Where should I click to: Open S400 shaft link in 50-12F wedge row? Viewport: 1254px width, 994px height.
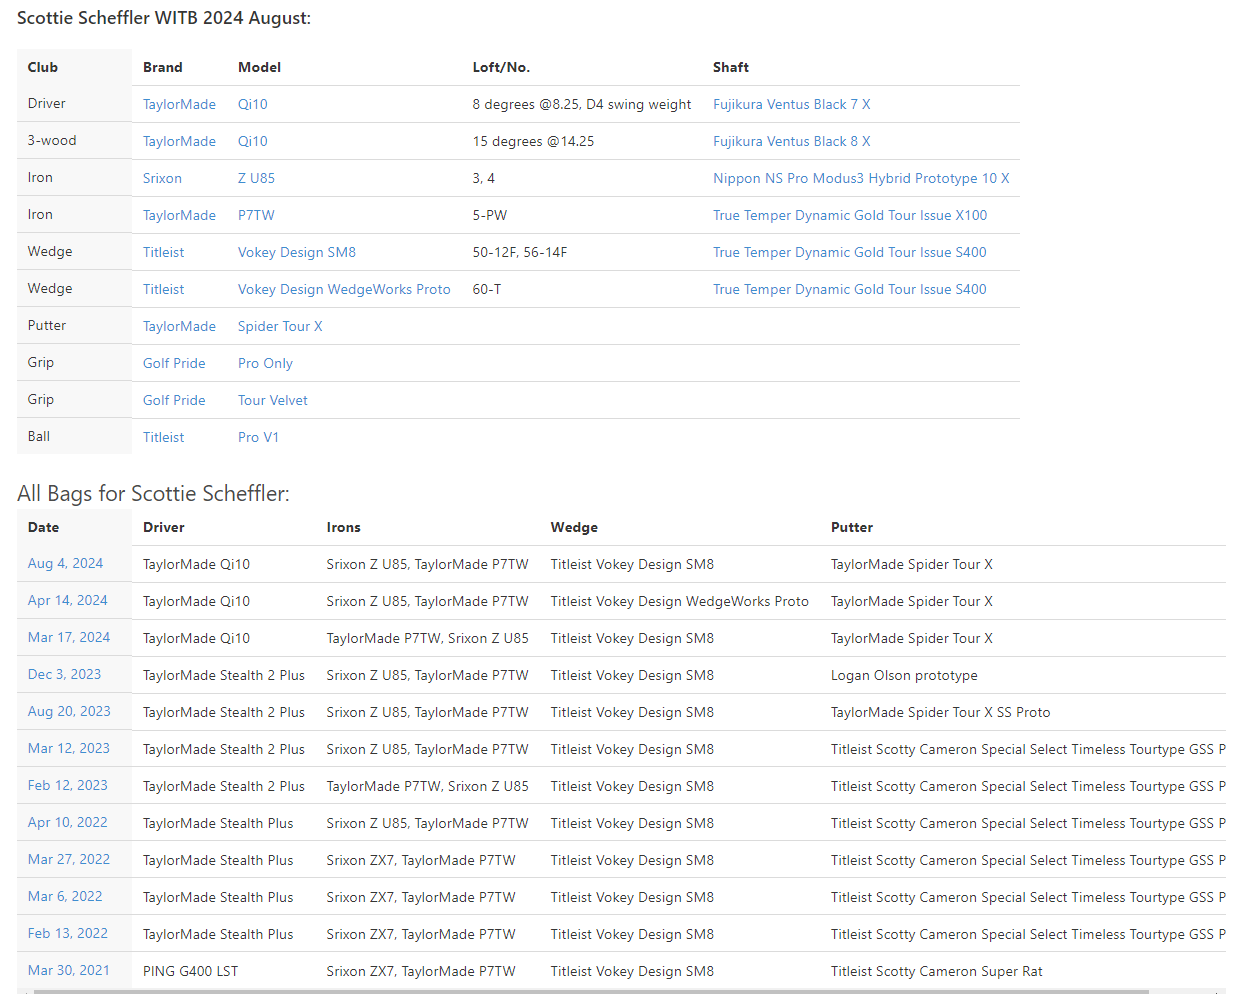(x=849, y=252)
